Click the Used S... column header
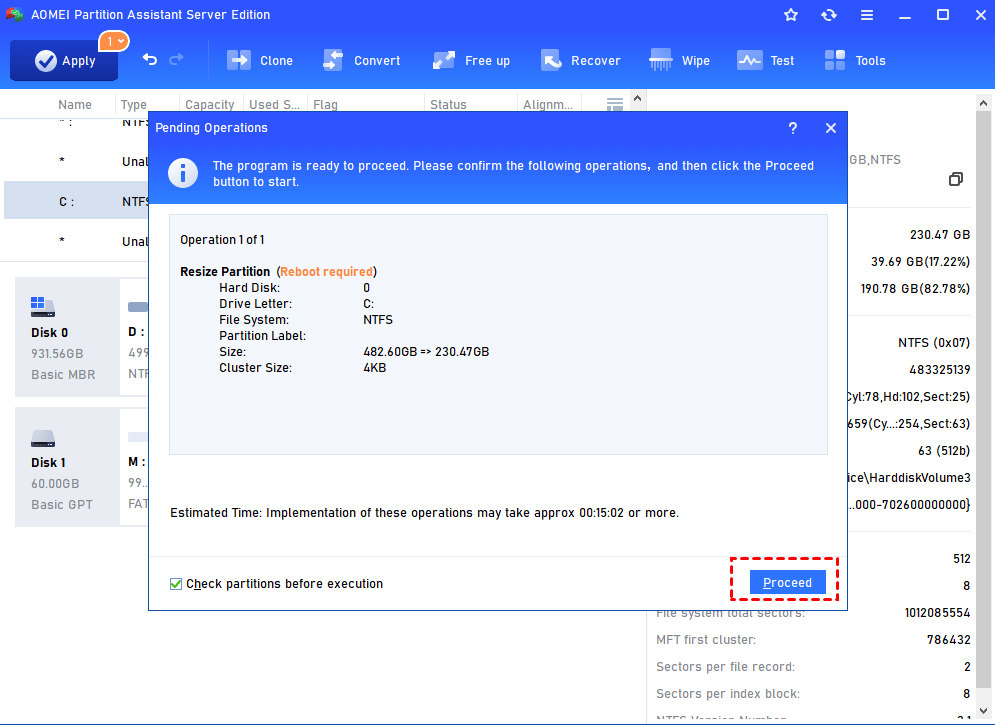 [274, 105]
